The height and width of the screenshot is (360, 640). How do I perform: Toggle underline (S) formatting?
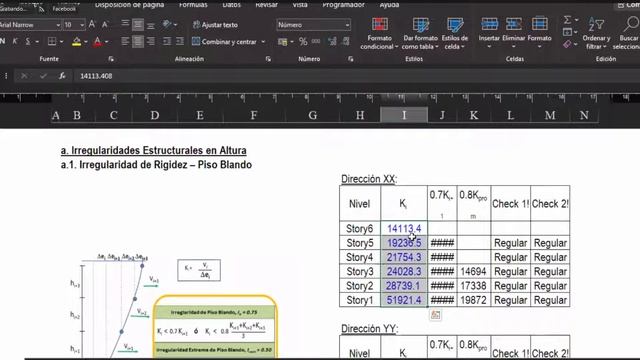pyautogui.click(x=28, y=41)
